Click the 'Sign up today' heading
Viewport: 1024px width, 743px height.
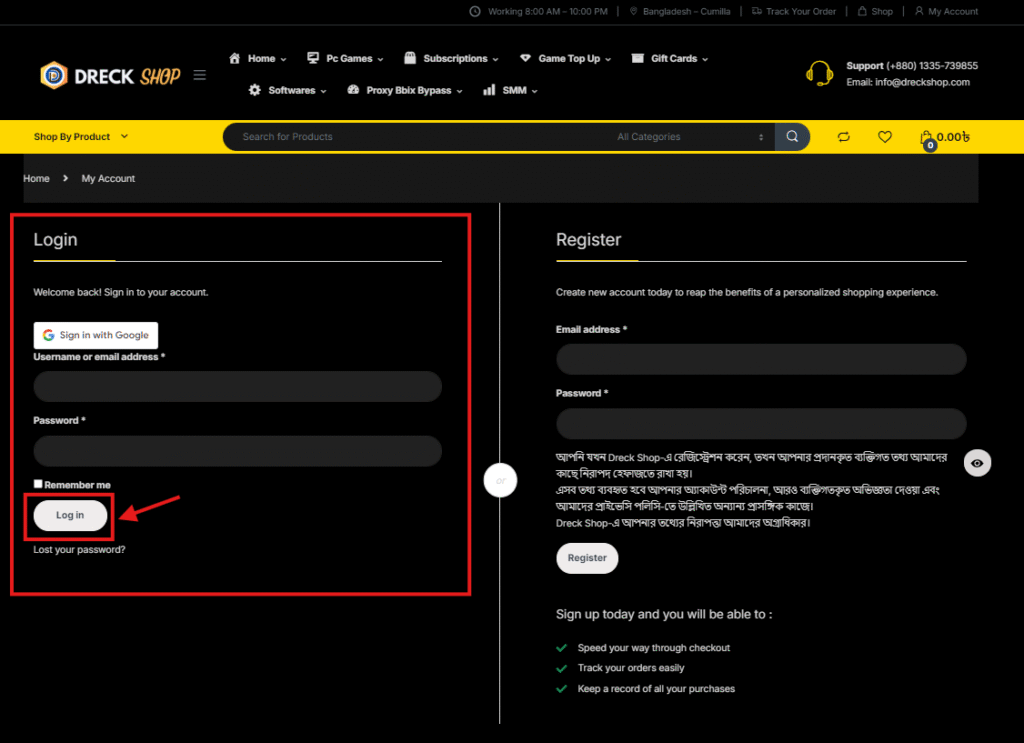click(664, 614)
